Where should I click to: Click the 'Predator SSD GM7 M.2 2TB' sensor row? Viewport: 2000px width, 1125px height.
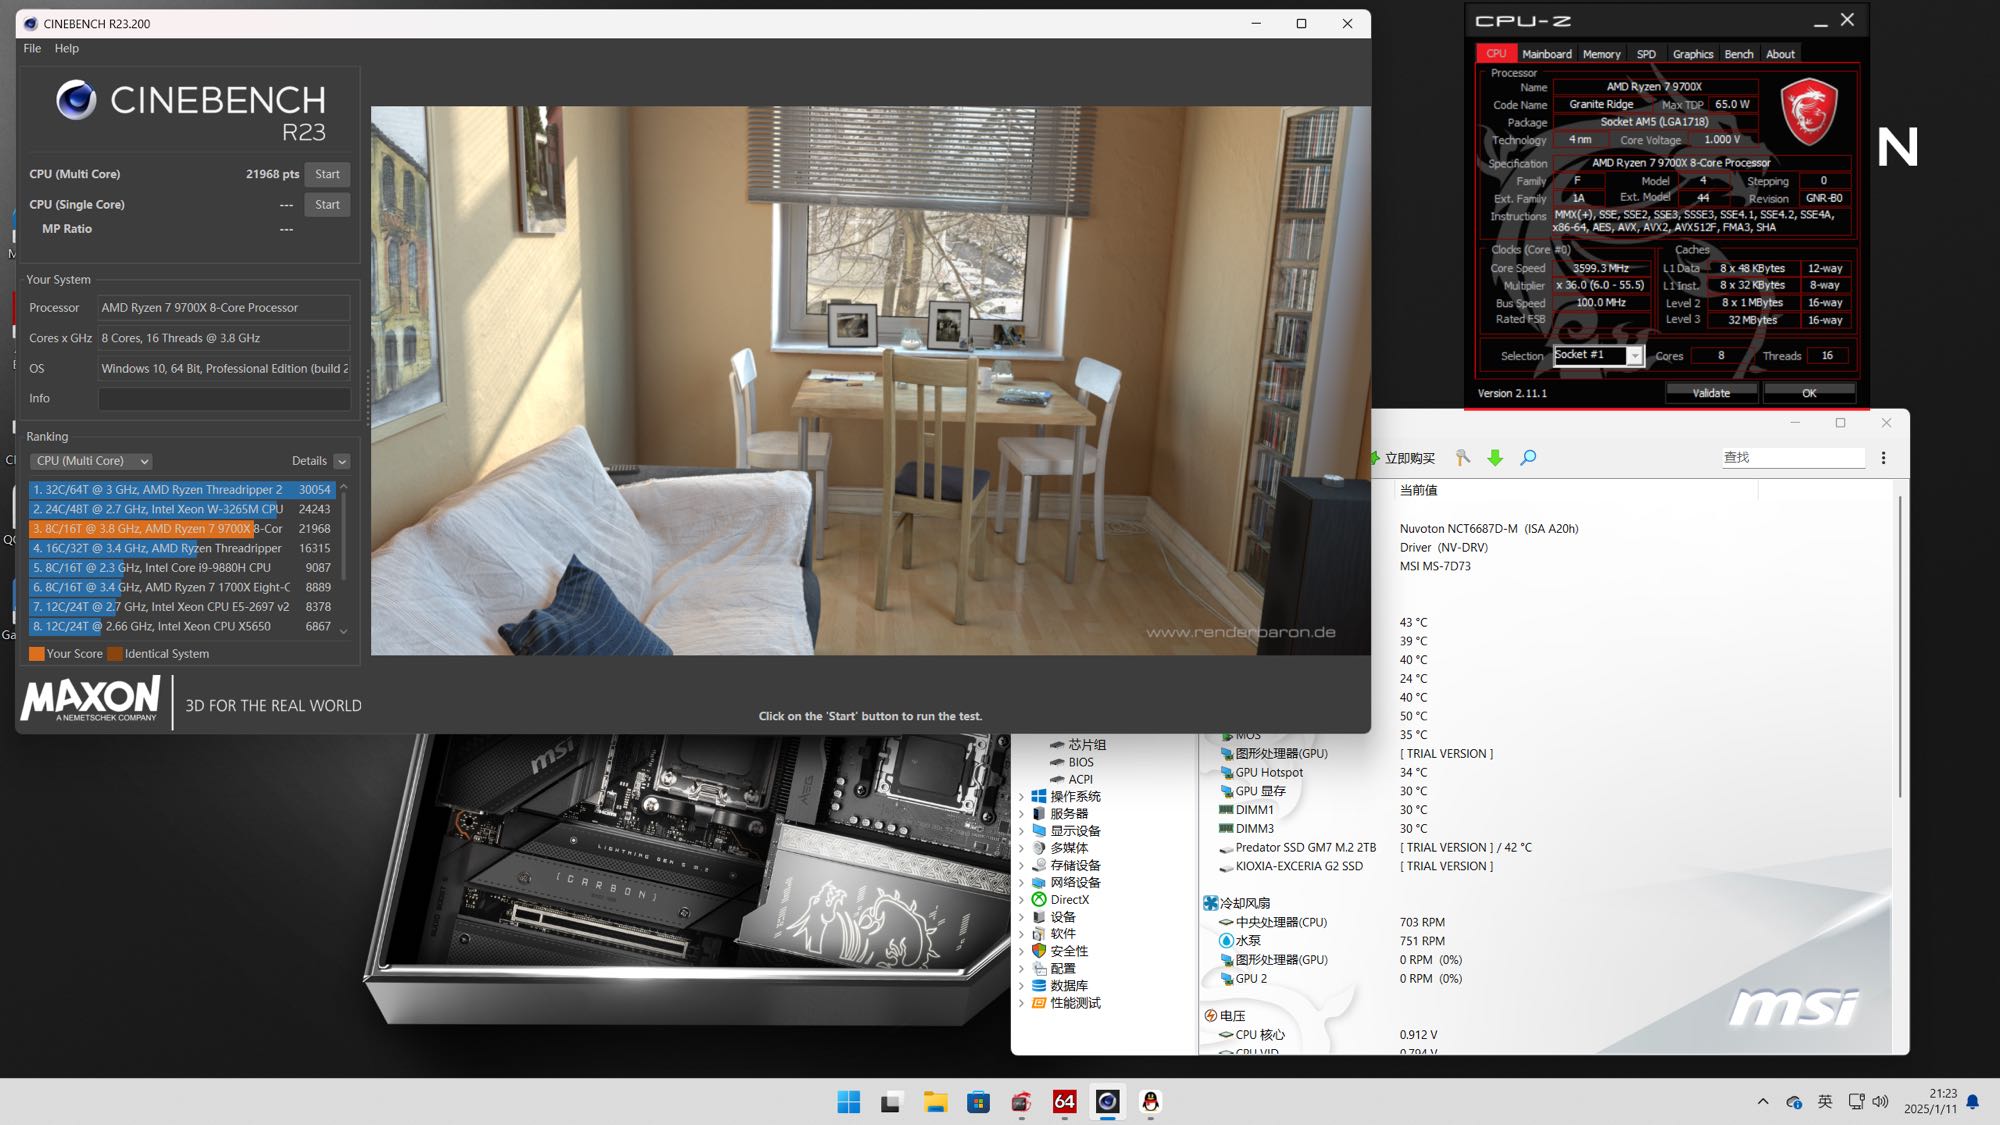(x=1376, y=848)
